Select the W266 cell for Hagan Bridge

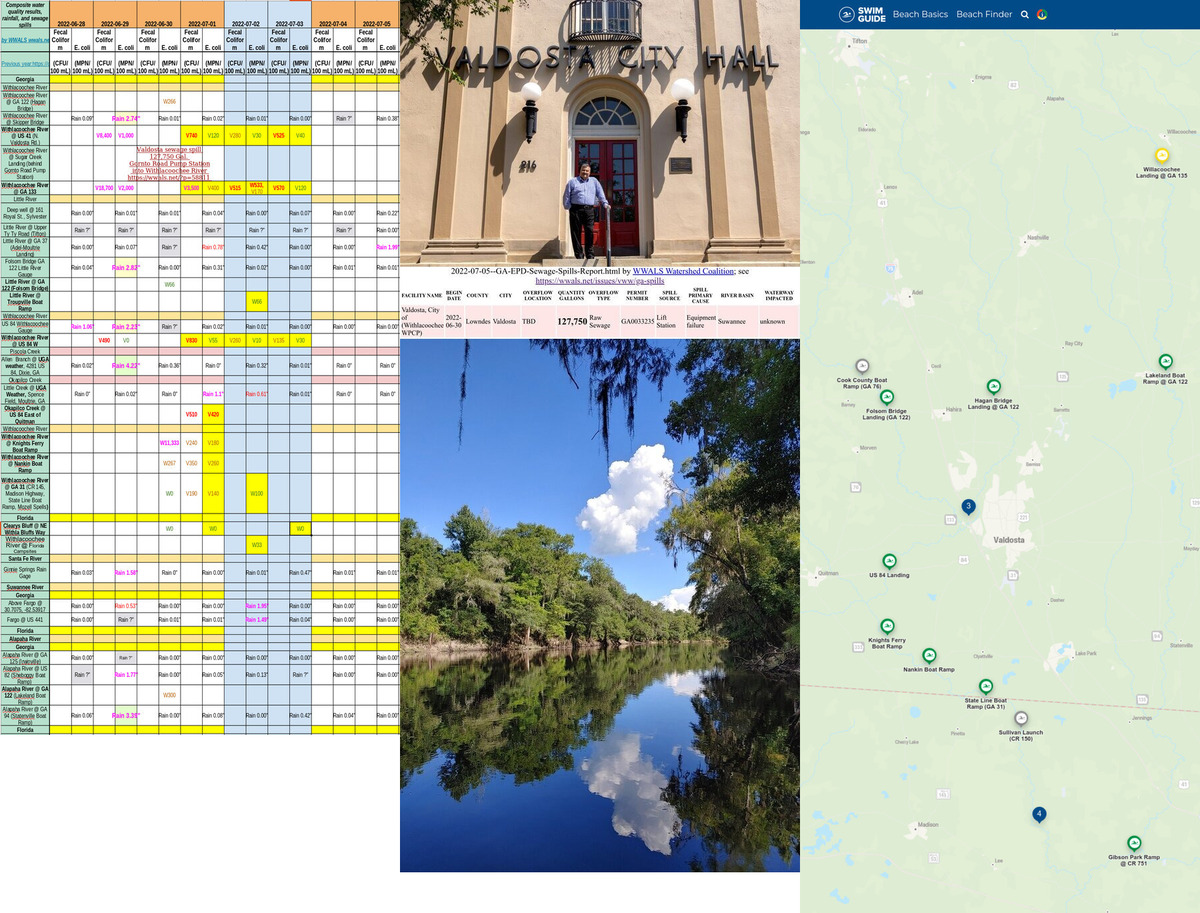[169, 101]
